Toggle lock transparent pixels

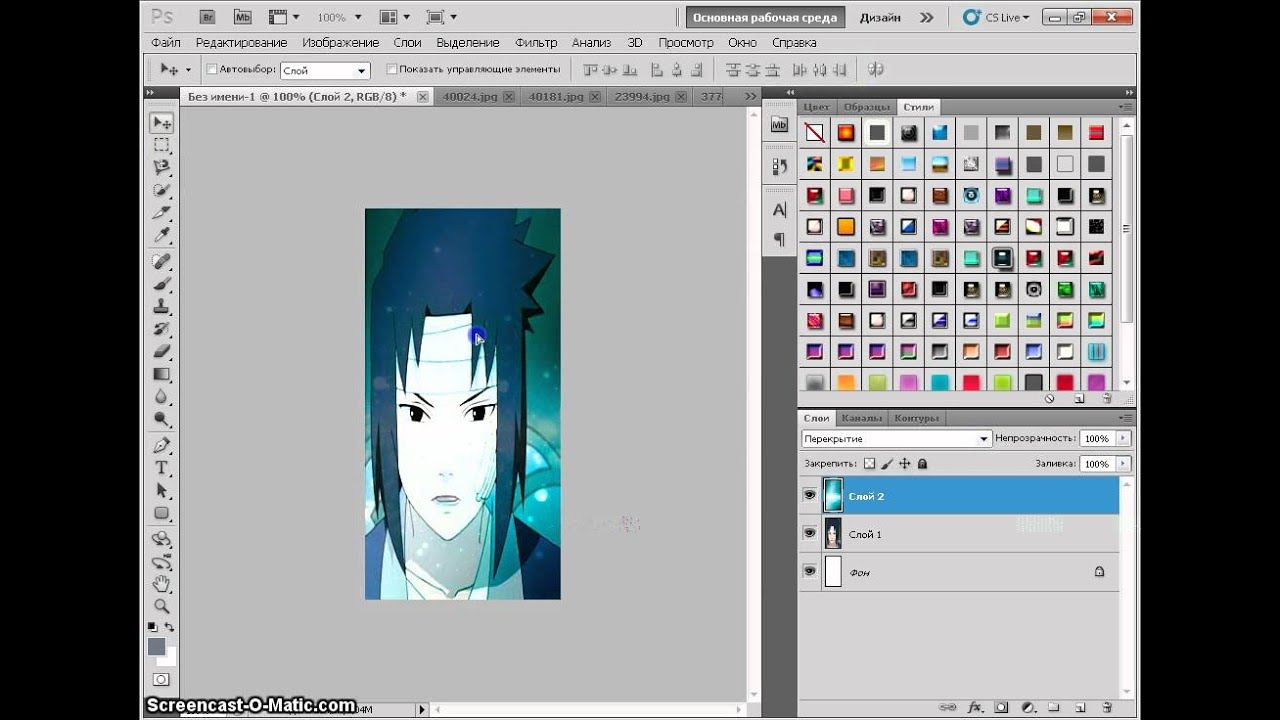pos(869,464)
